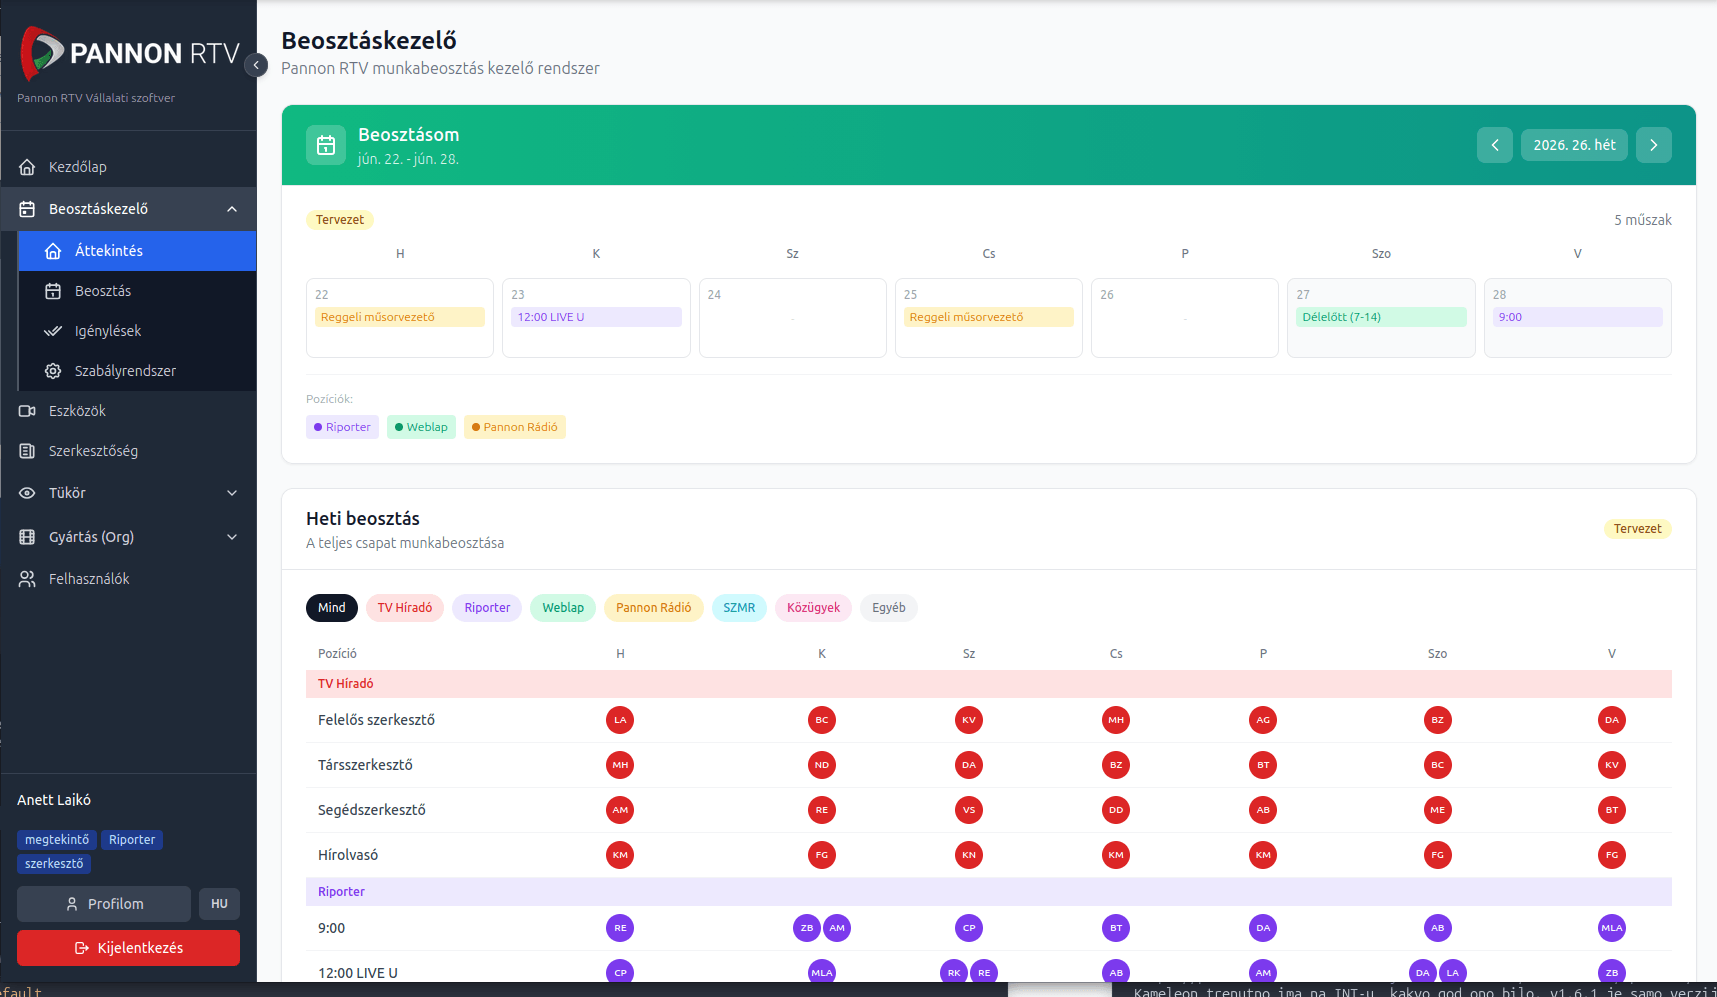The image size is (1717, 997).
Task: Click VS avatar in Segédszerkesztő row
Action: click(969, 810)
